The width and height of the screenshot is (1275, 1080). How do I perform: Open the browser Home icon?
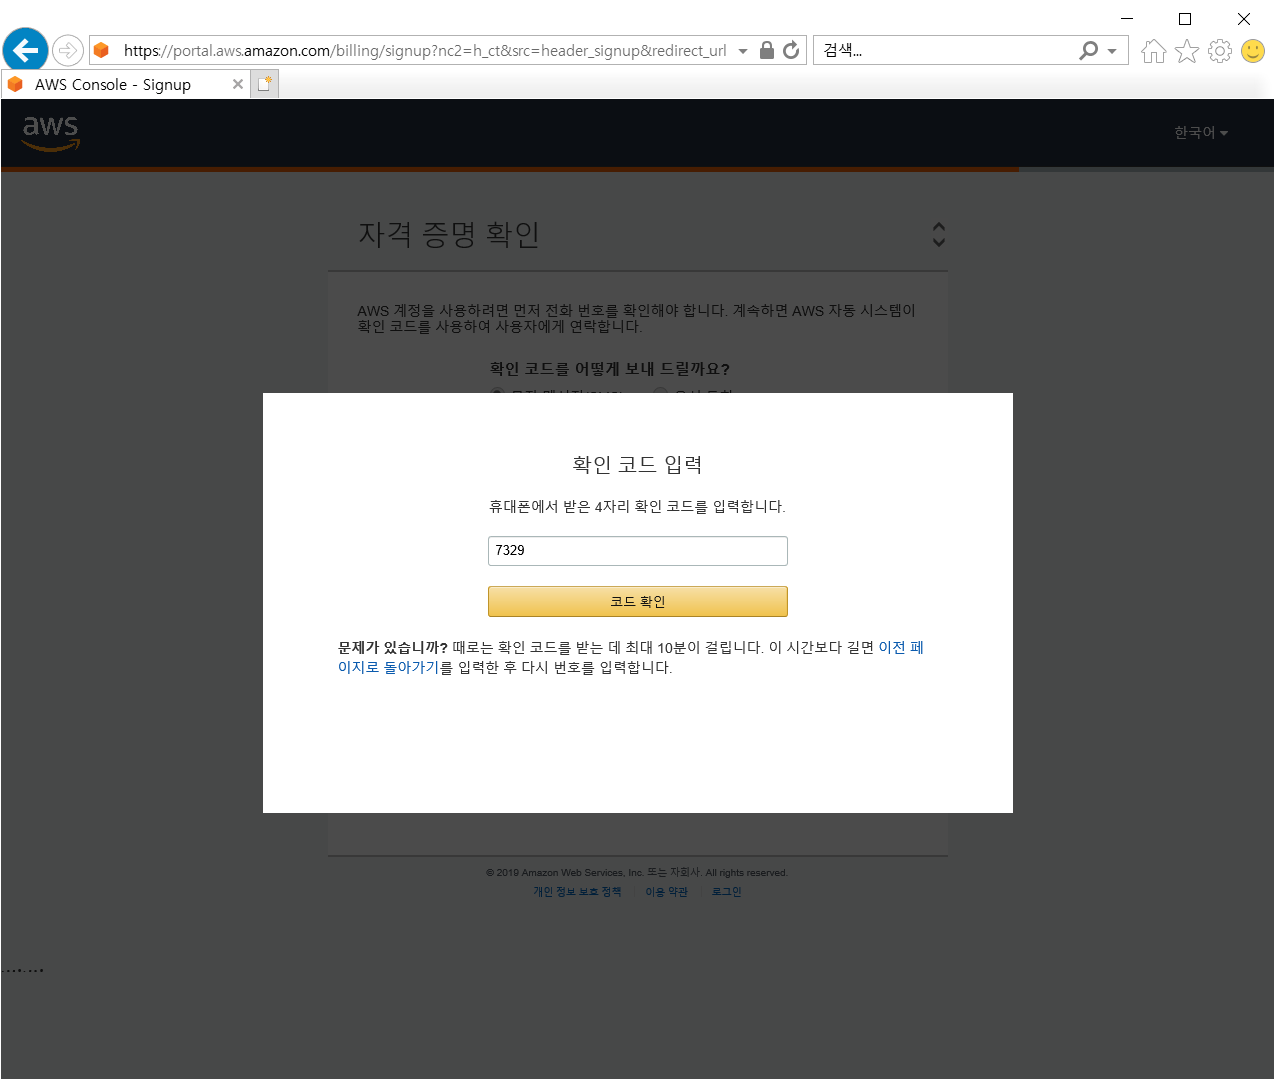(1154, 51)
